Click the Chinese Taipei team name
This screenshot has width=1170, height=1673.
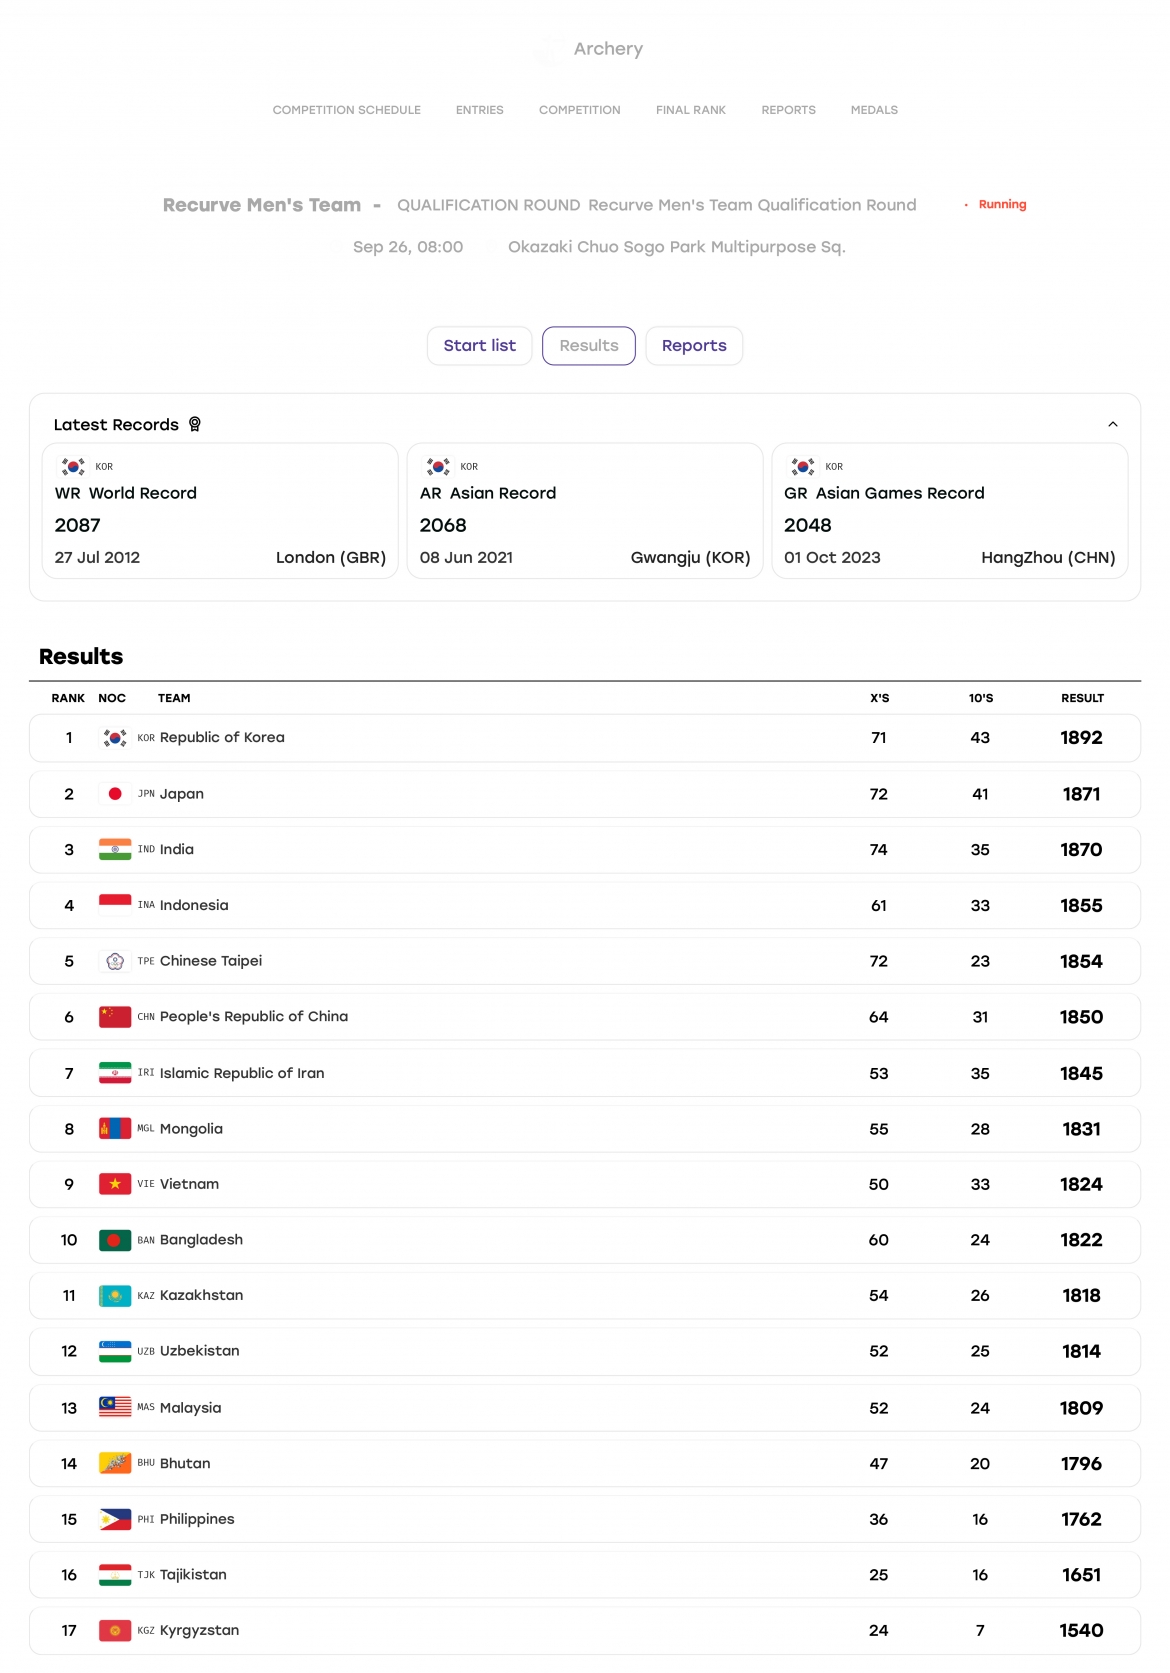point(211,961)
